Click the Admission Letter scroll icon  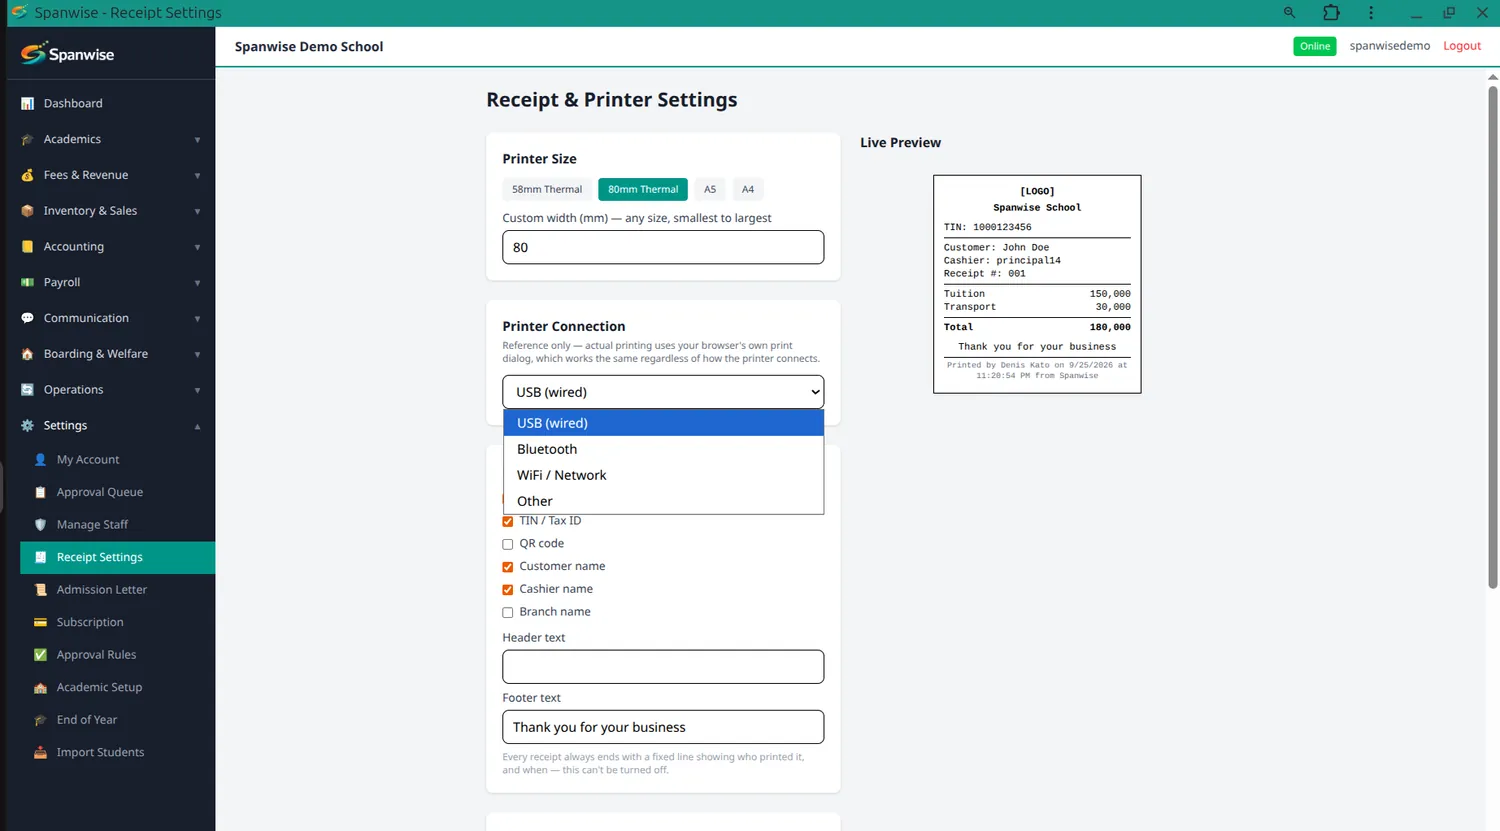pyautogui.click(x=40, y=590)
